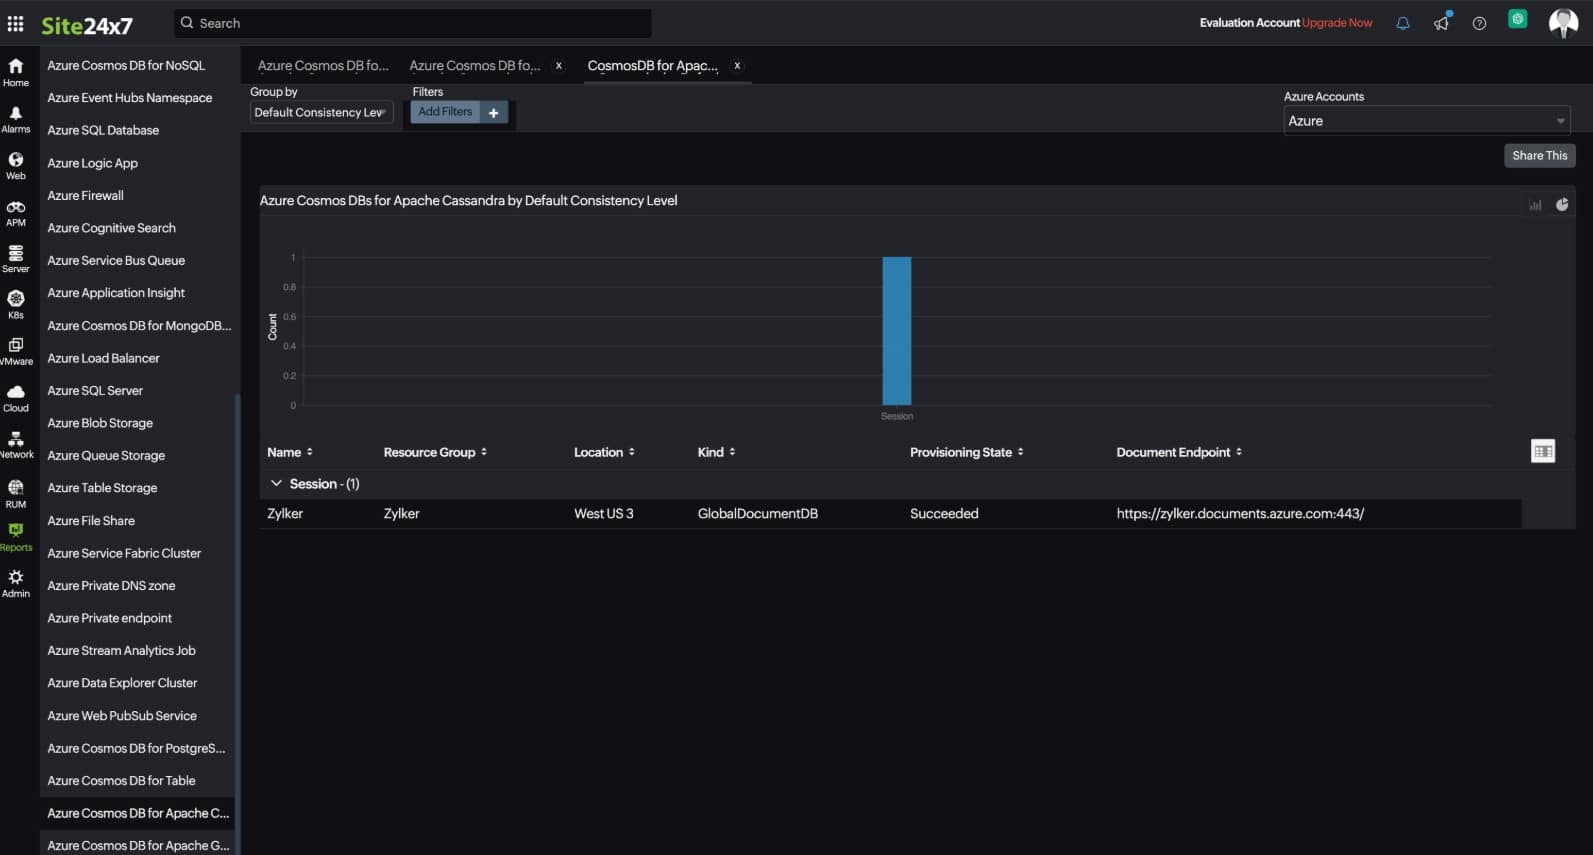
Task: Open the help question mark icon
Action: click(1479, 23)
